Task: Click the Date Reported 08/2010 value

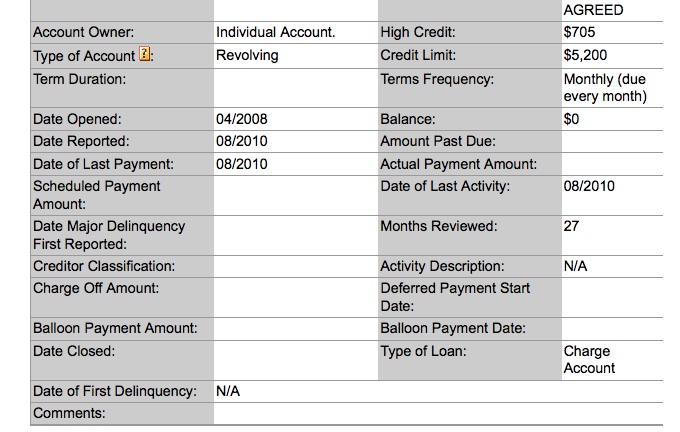Action: (x=242, y=141)
